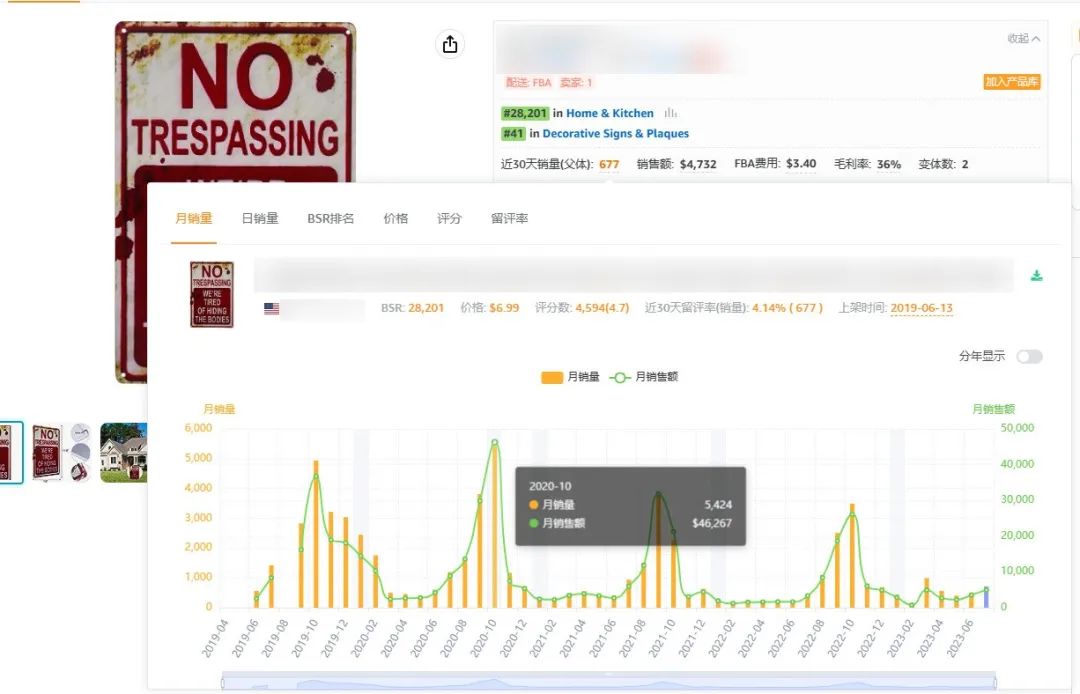
Task: Click the price value $6.99
Action: [x=504, y=308]
